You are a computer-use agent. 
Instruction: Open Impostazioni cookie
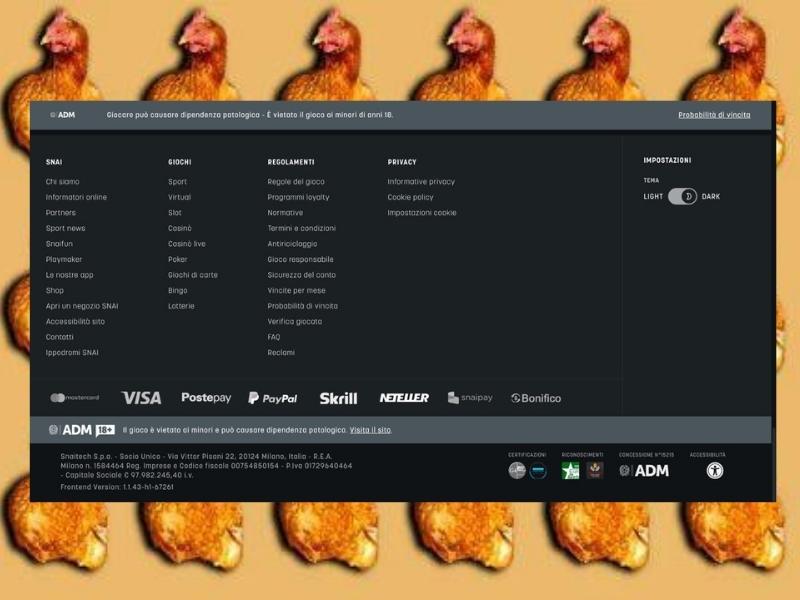(x=423, y=212)
